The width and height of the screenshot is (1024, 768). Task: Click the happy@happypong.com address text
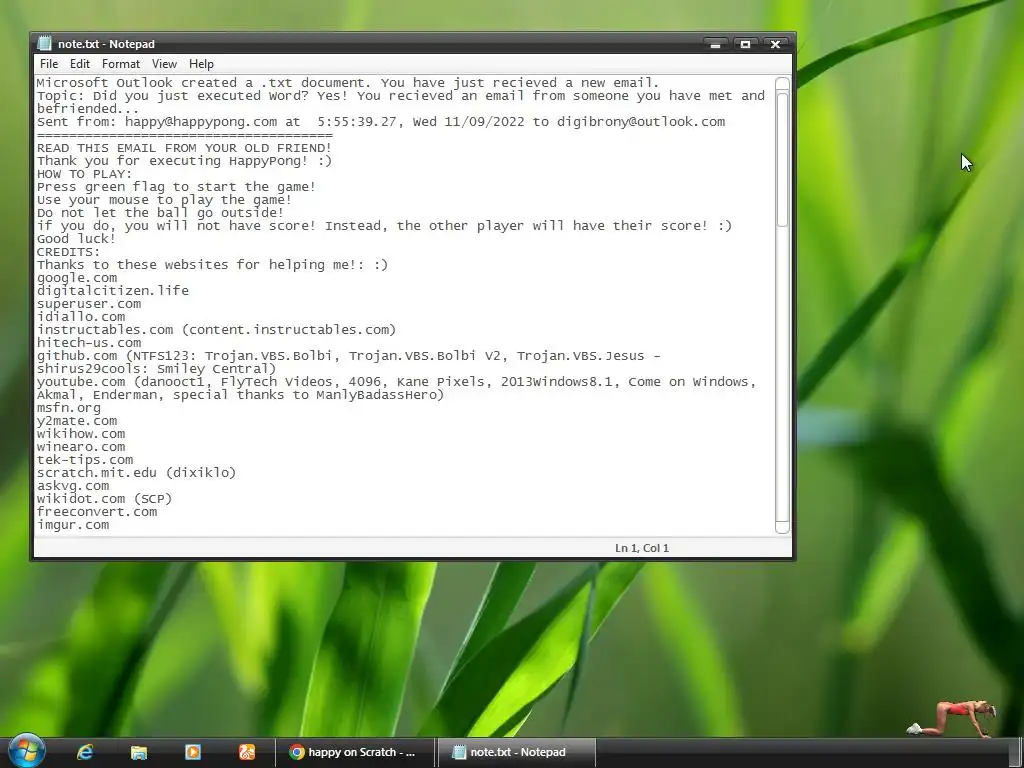201,122
